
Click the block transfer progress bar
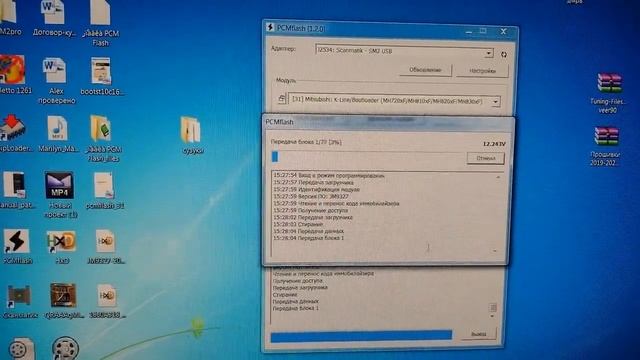pyautogui.click(x=367, y=157)
